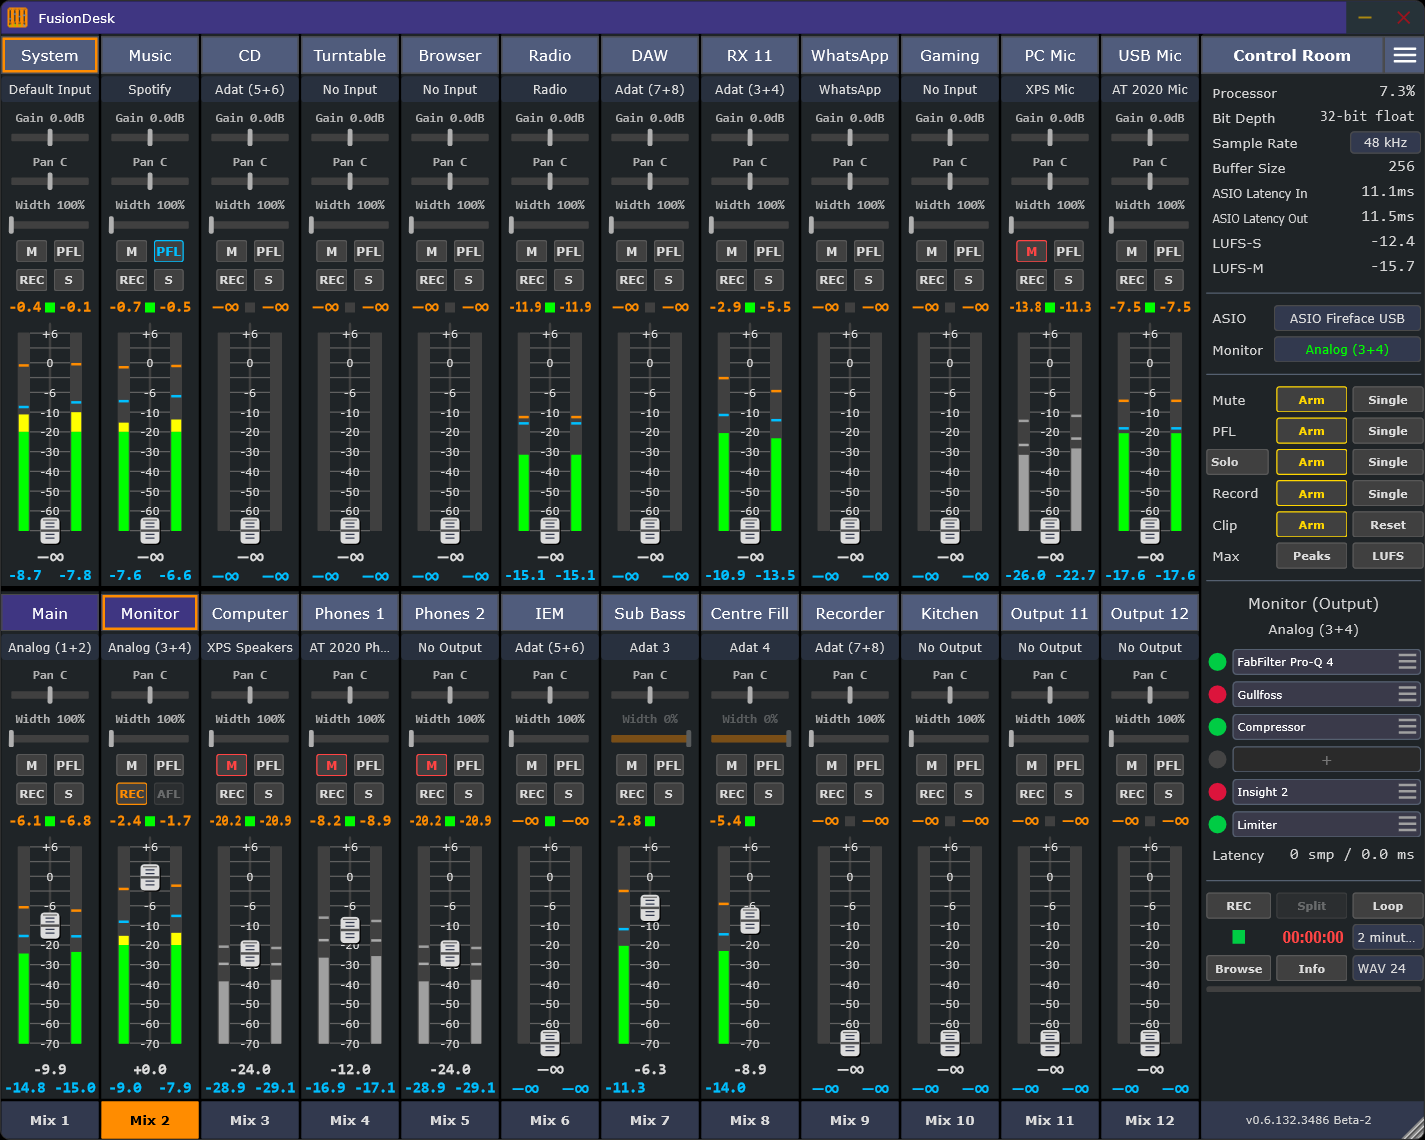Open Limiter slot menu handle

pos(1407,825)
